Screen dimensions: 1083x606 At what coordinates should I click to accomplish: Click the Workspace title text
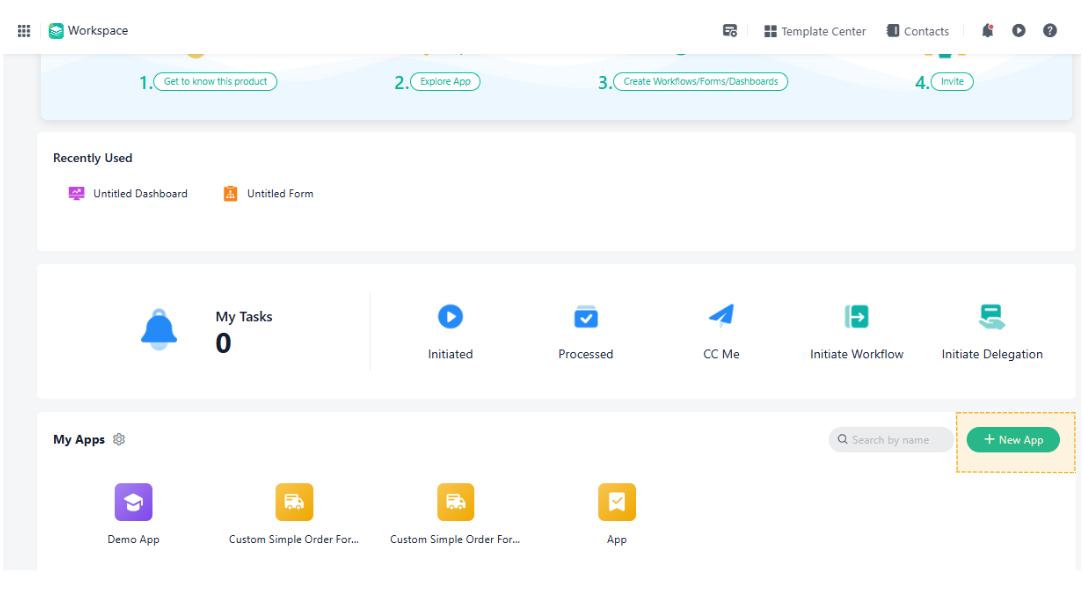click(98, 30)
